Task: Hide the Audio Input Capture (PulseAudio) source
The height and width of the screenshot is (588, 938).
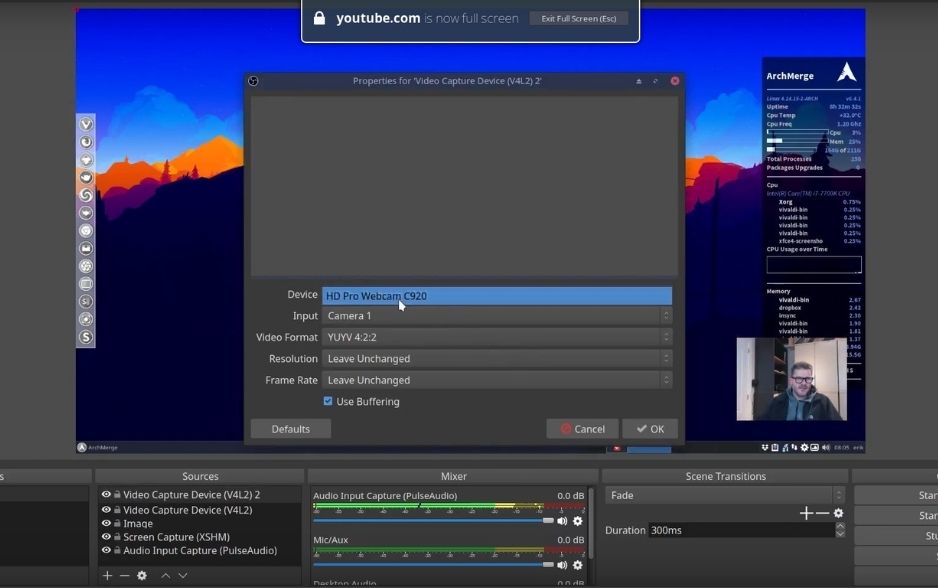Action: pos(106,550)
